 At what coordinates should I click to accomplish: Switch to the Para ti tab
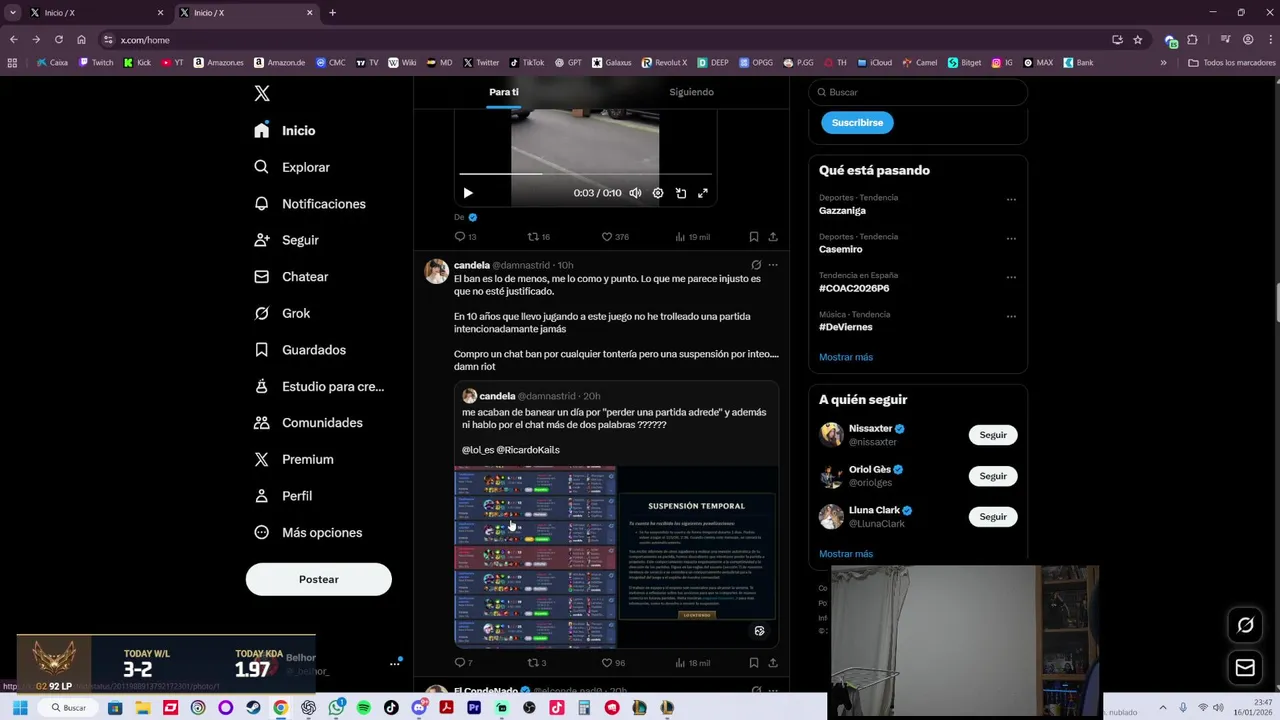coord(504,92)
